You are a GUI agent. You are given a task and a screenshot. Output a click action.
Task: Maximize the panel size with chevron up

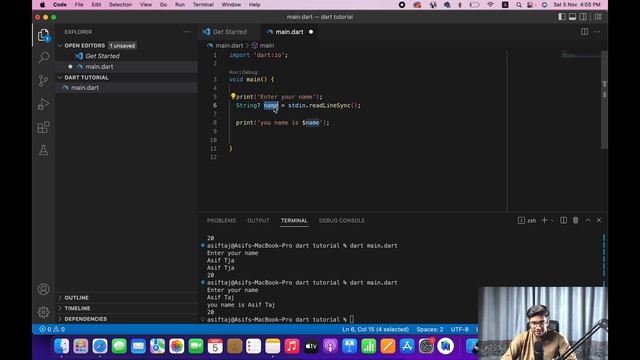tap(588, 220)
